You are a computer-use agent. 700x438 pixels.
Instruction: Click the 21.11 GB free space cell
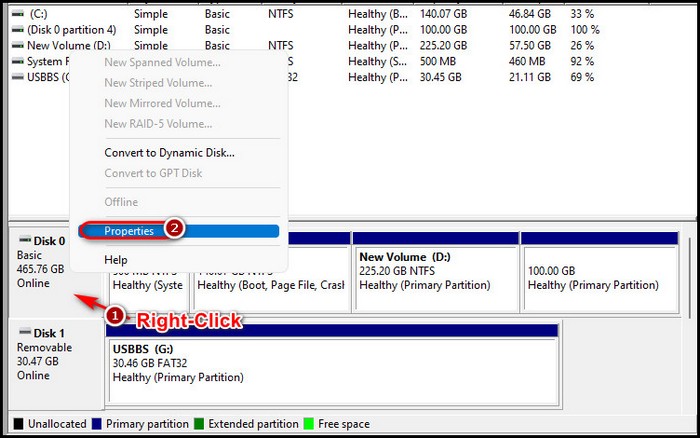pyautogui.click(x=530, y=77)
